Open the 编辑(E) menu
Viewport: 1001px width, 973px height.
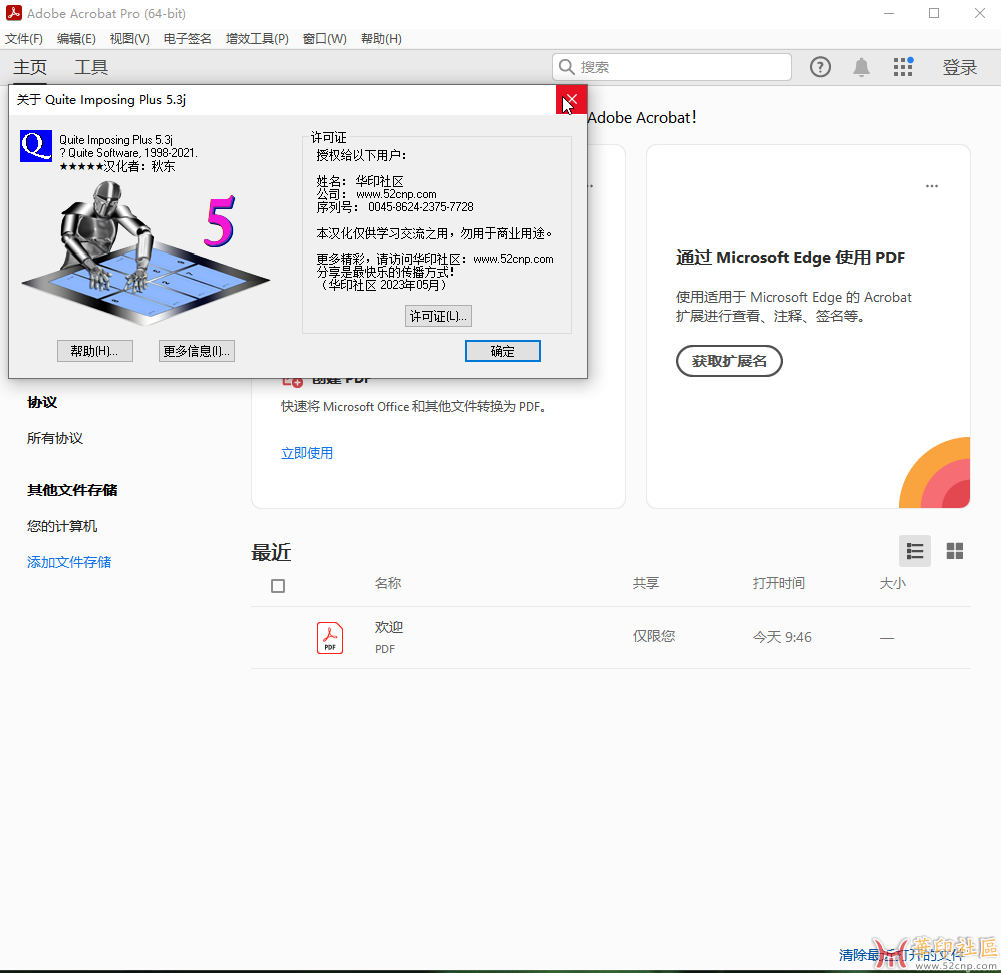pyautogui.click(x=76, y=39)
